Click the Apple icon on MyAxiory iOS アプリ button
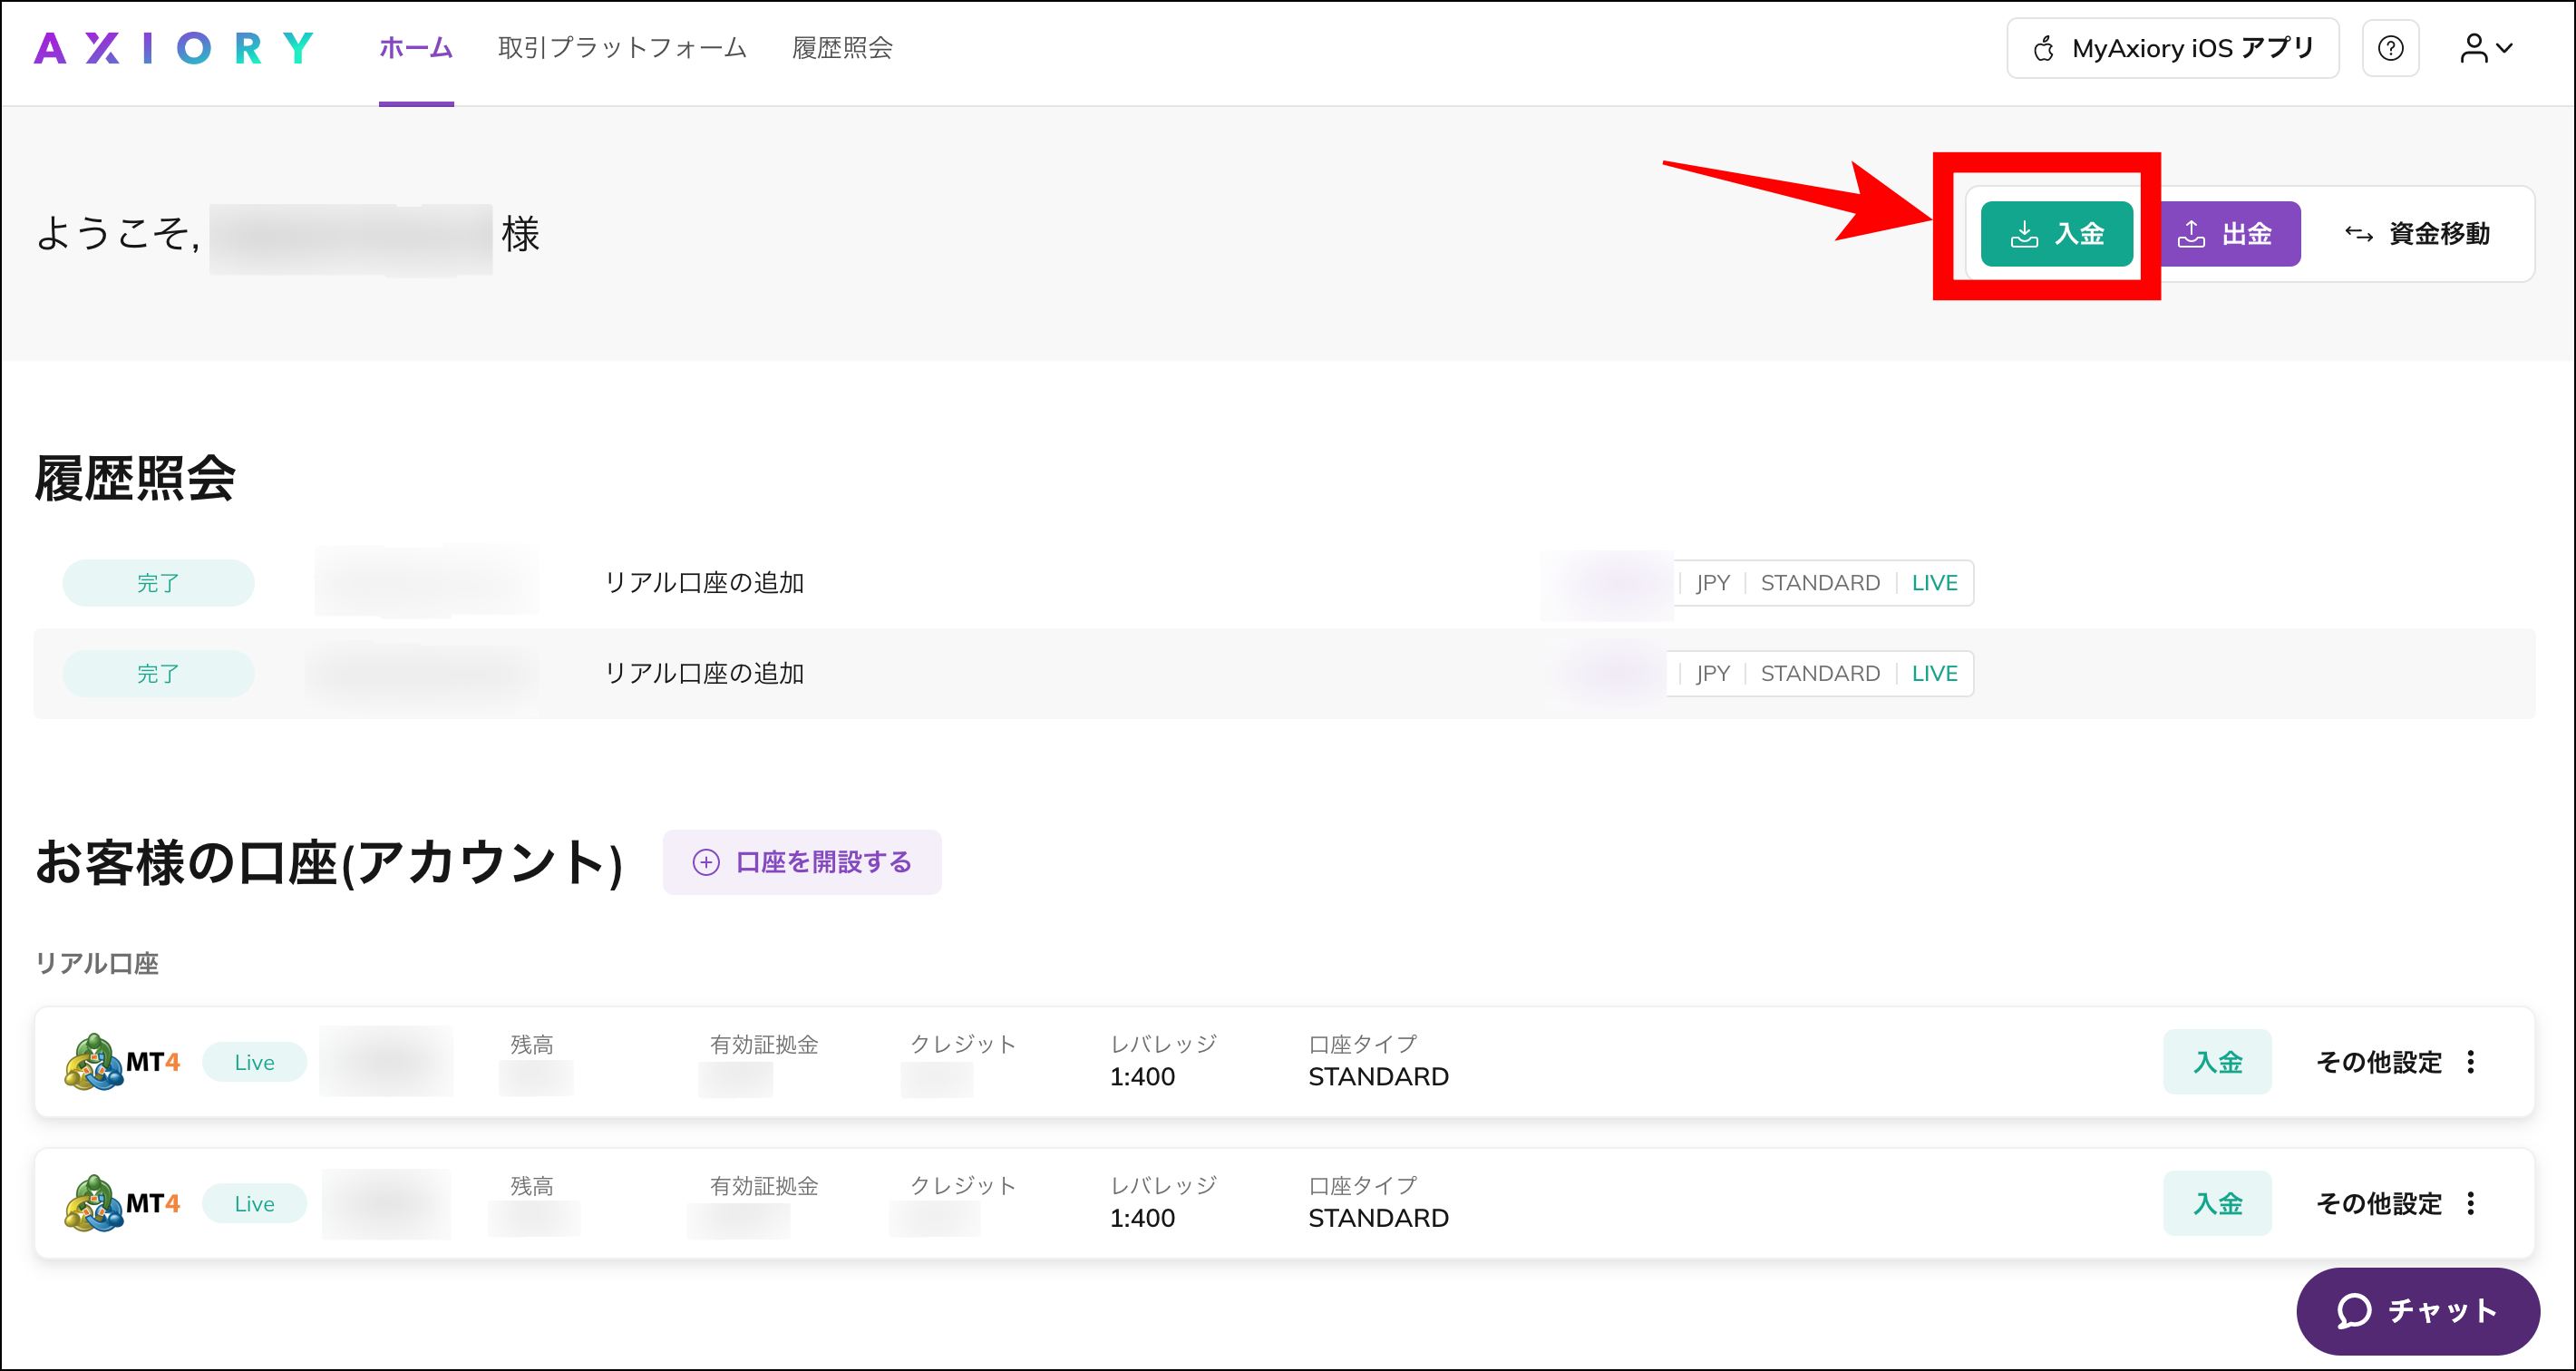Screen dimensions: 2576x1371 (2043, 47)
